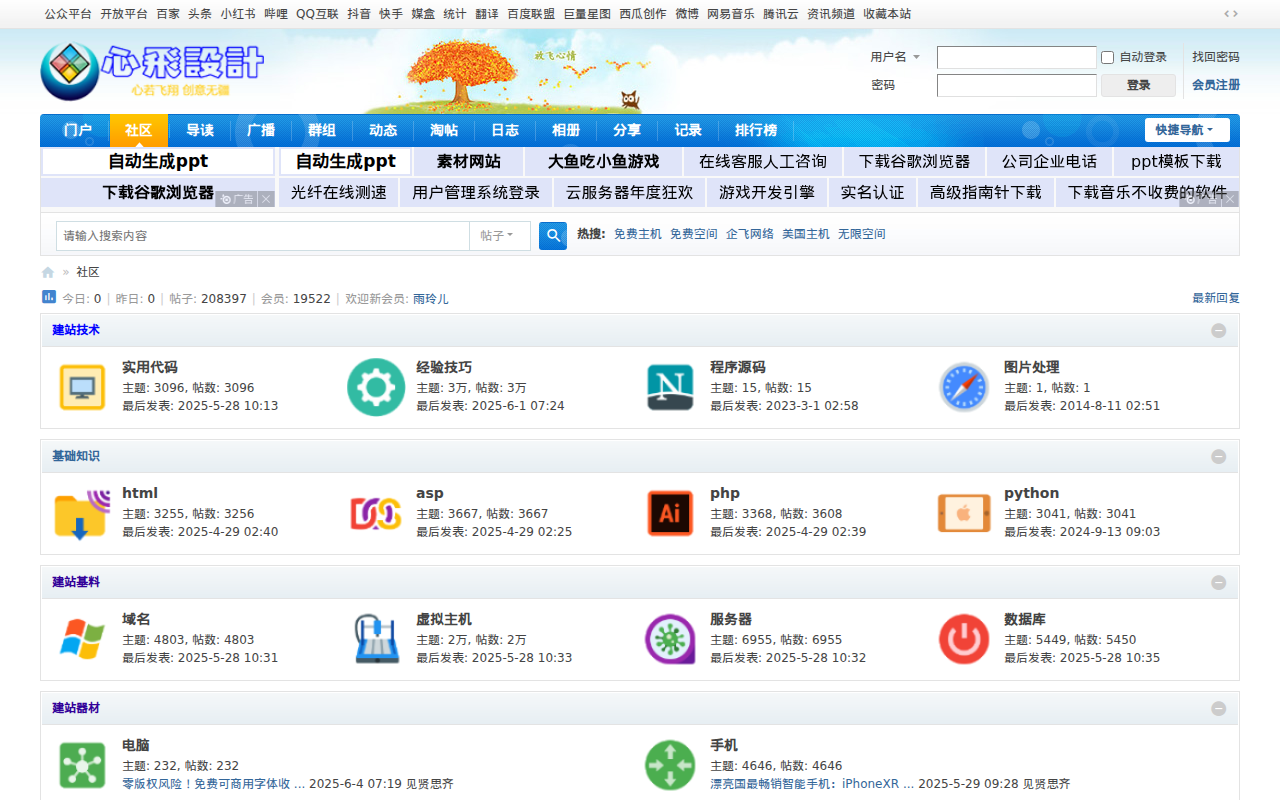
Task: Select the apple icon beside python
Action: point(963,513)
